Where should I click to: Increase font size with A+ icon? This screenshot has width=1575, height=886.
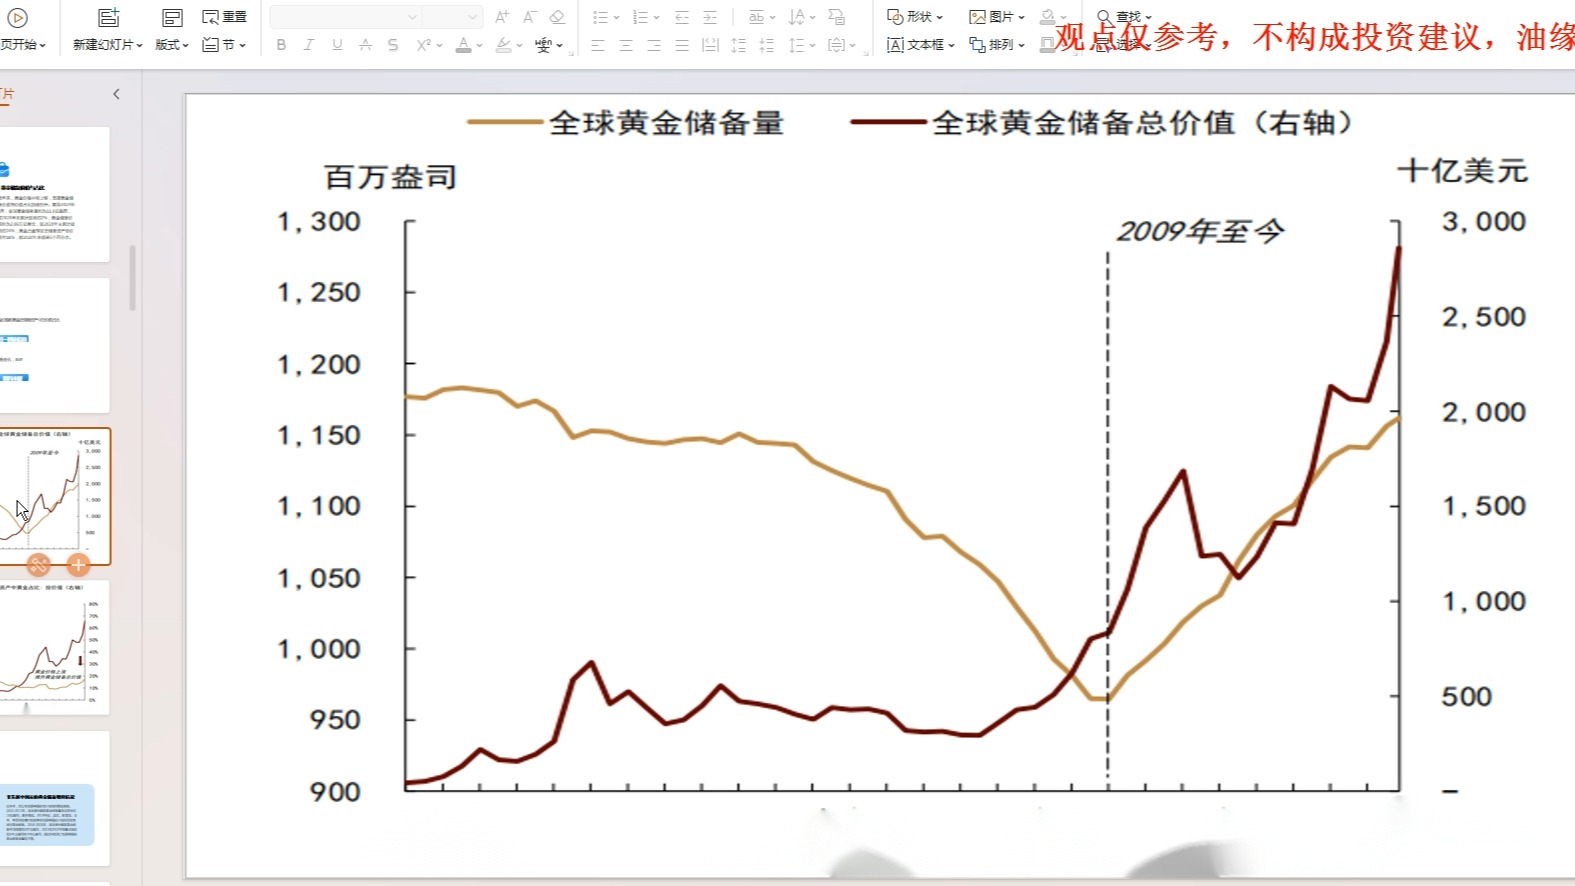coord(502,17)
